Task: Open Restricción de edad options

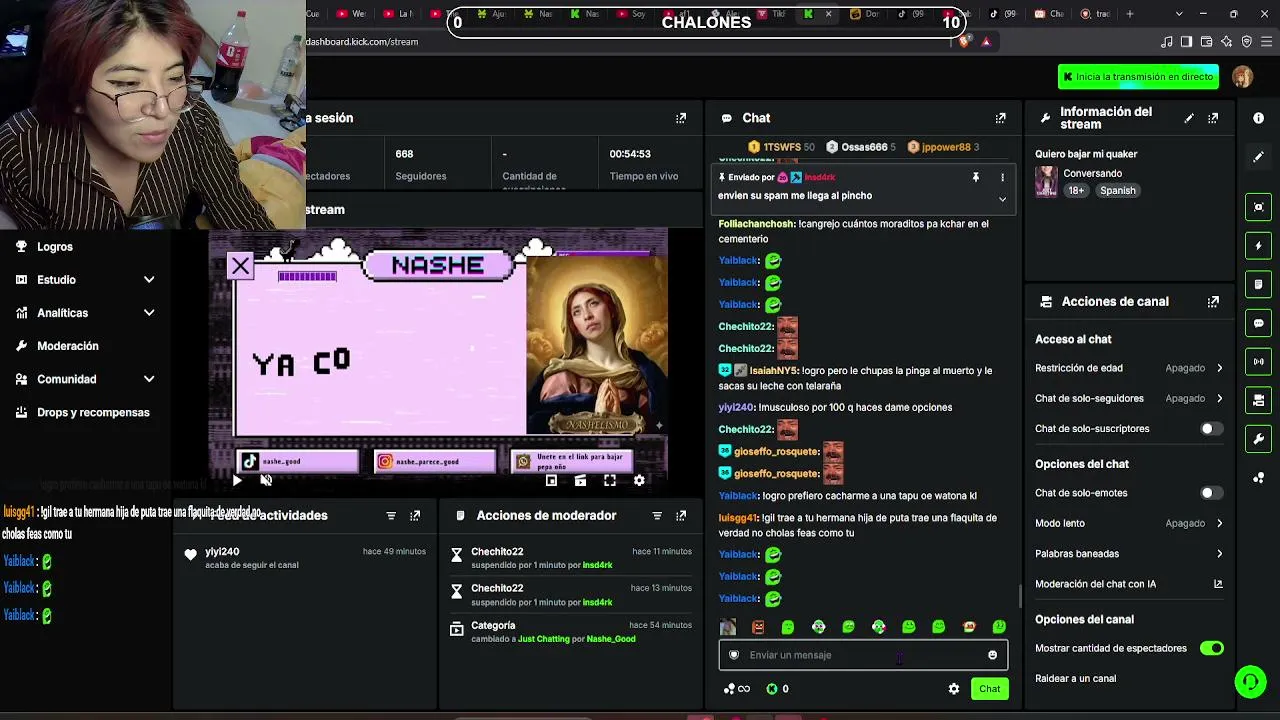Action: pos(1129,368)
